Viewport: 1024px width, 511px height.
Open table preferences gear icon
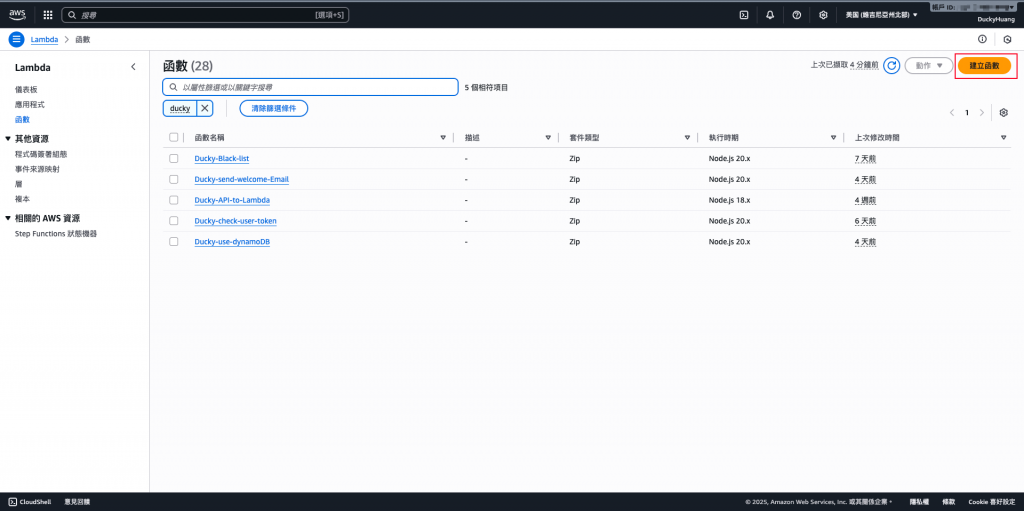1004,112
